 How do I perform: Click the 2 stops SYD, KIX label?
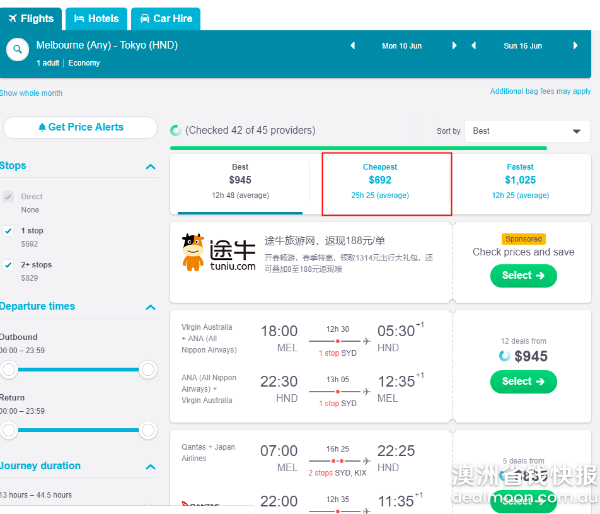click(x=338, y=473)
